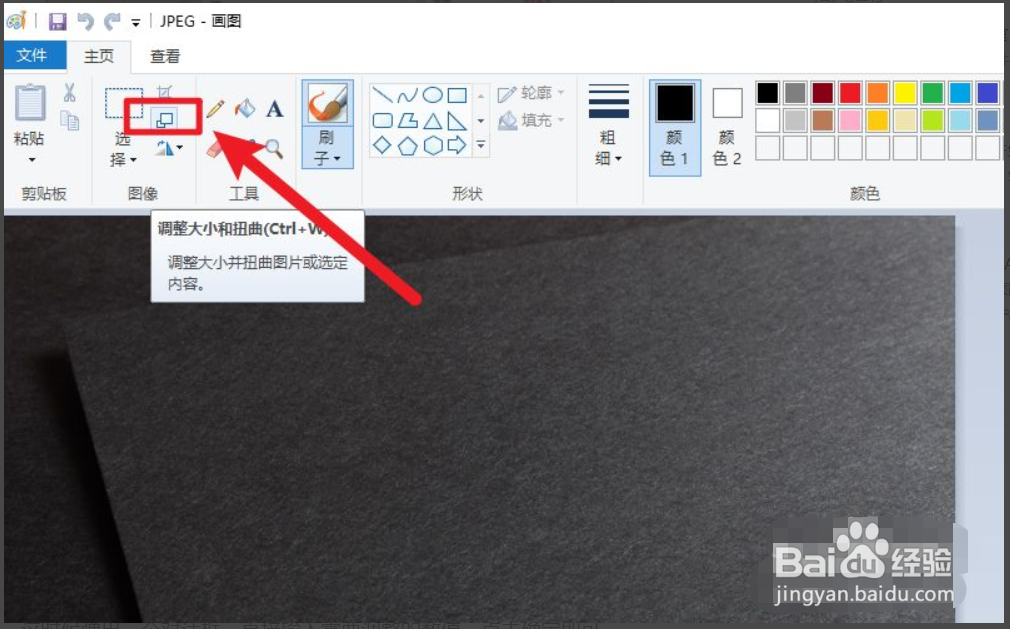Select the Polygon shape

[x=407, y=120]
